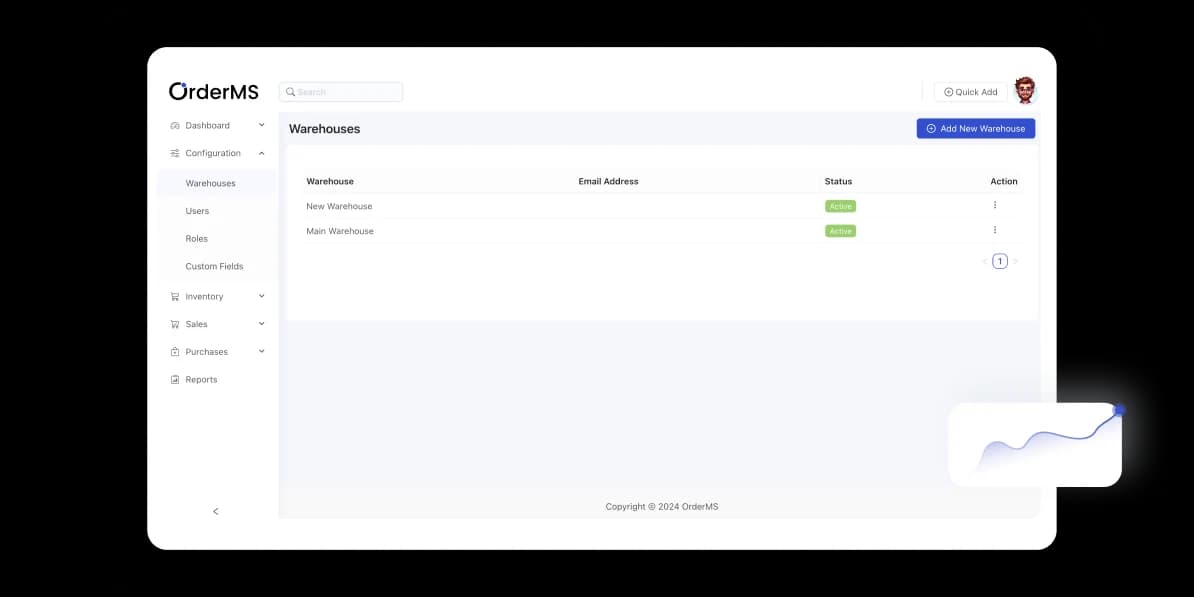Open action menu for Main Warehouse row
Image resolution: width=1194 pixels, height=597 pixels.
(994, 230)
